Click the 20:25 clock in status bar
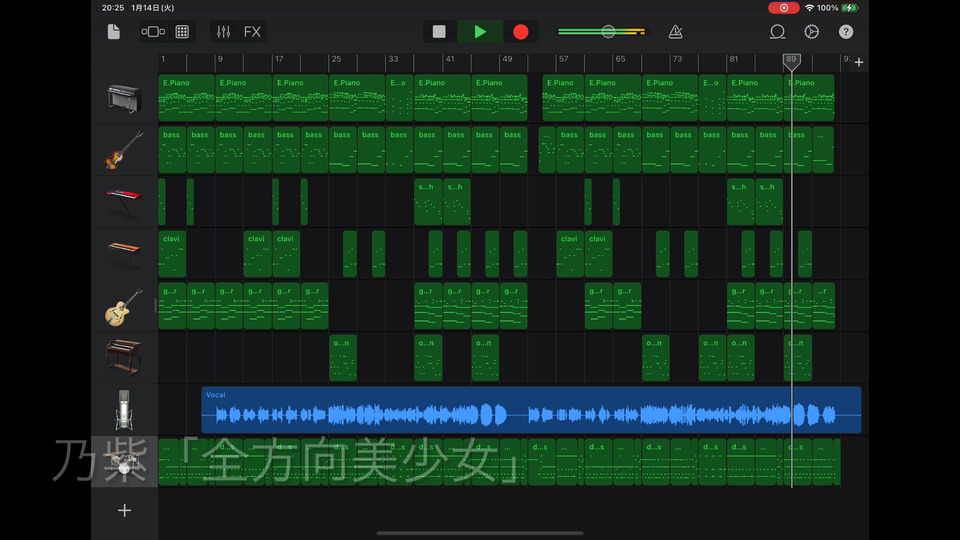 [113, 8]
